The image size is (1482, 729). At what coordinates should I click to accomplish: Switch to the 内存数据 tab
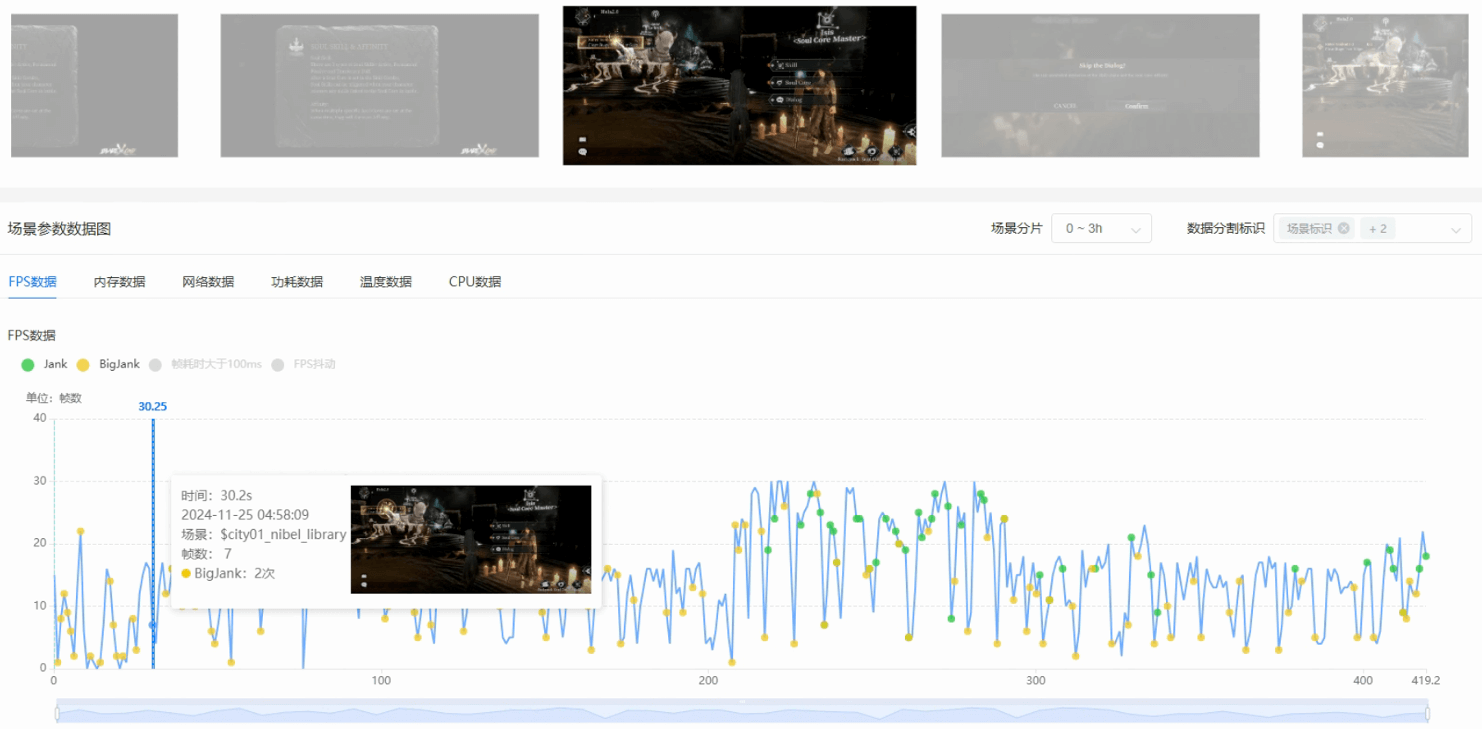pyautogui.click(x=119, y=281)
